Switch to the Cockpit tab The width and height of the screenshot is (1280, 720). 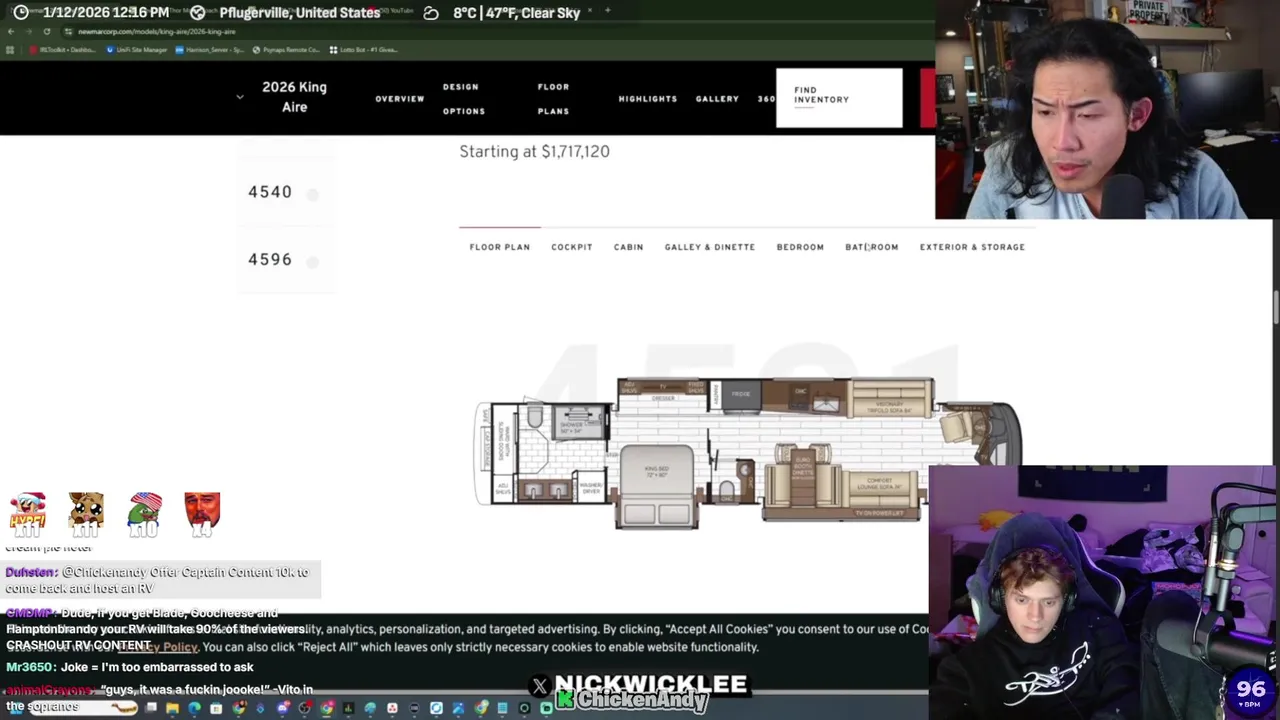[x=572, y=247]
